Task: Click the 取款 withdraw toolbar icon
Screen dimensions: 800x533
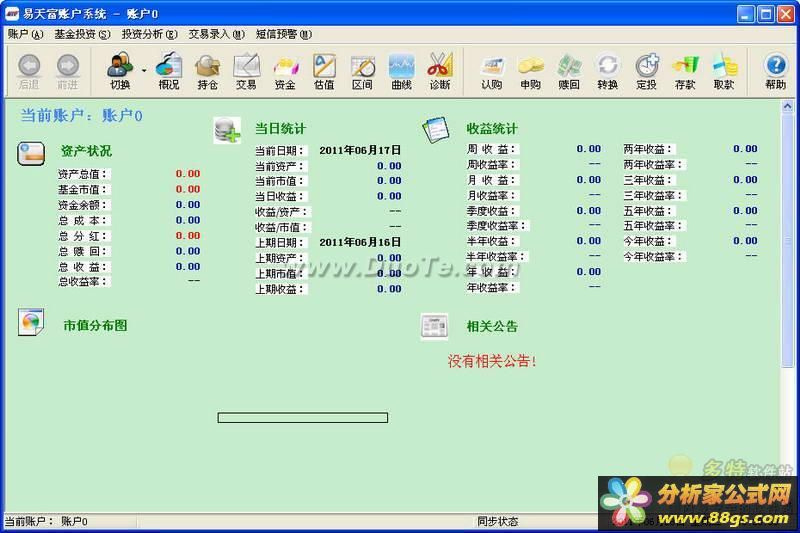Action: coord(724,71)
